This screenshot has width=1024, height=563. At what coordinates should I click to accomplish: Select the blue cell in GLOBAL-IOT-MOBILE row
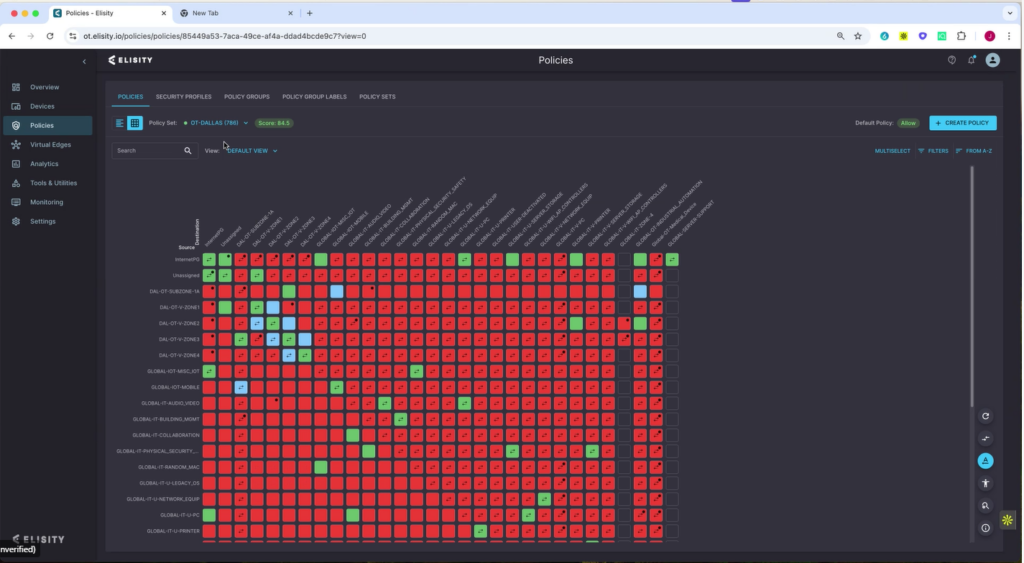241,387
